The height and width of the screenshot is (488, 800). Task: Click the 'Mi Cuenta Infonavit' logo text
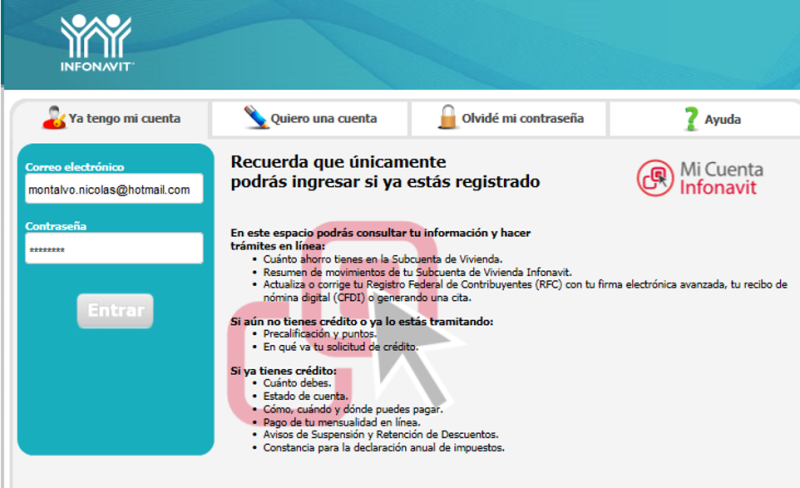721,178
